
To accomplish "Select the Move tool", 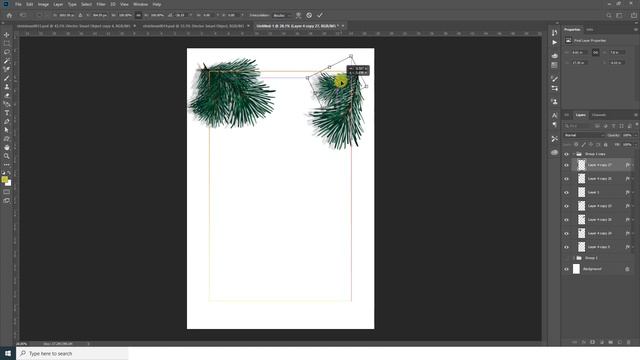I will coord(7,35).
